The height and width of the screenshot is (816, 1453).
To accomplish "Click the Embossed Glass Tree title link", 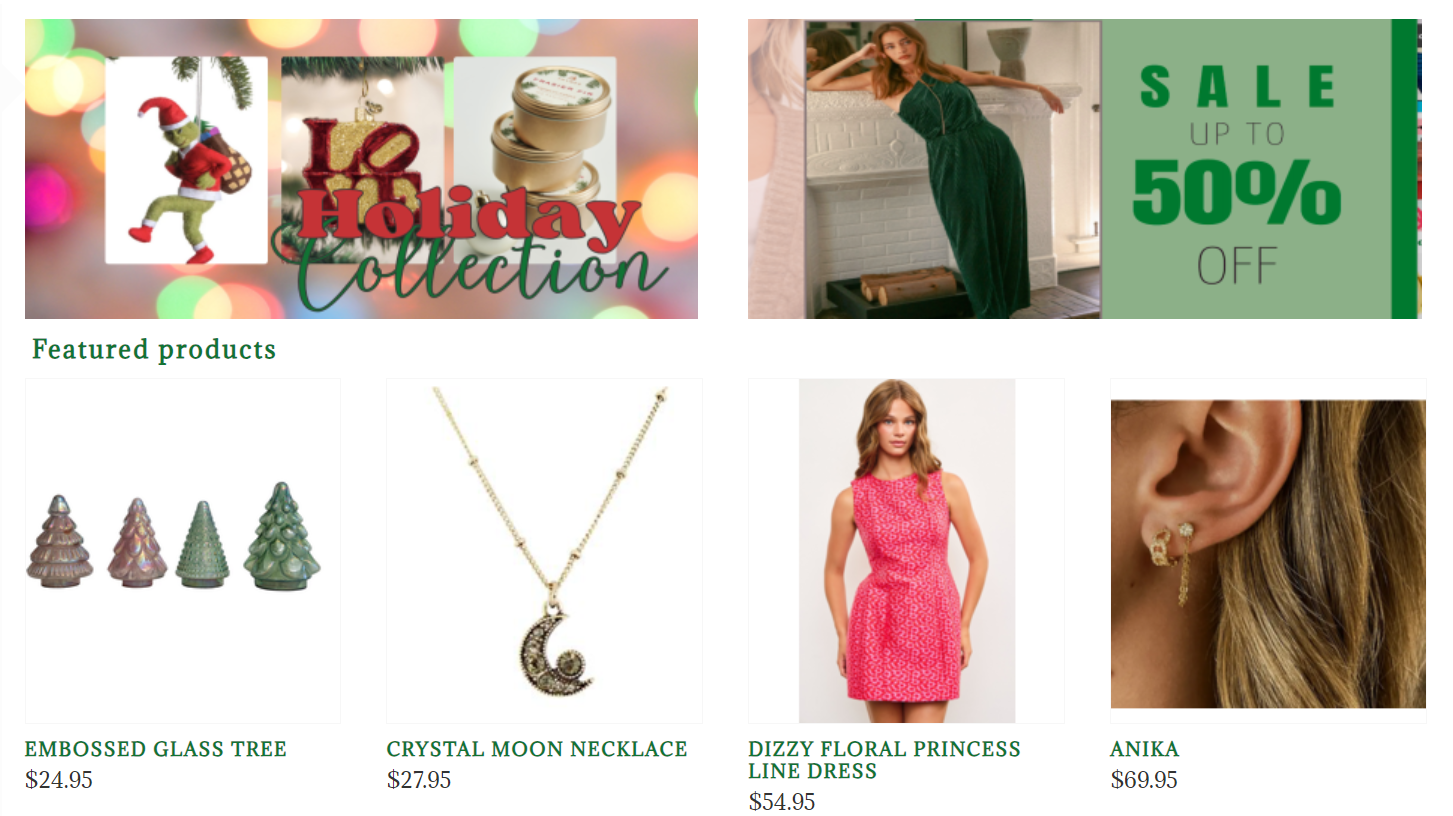I will pyautogui.click(x=156, y=749).
